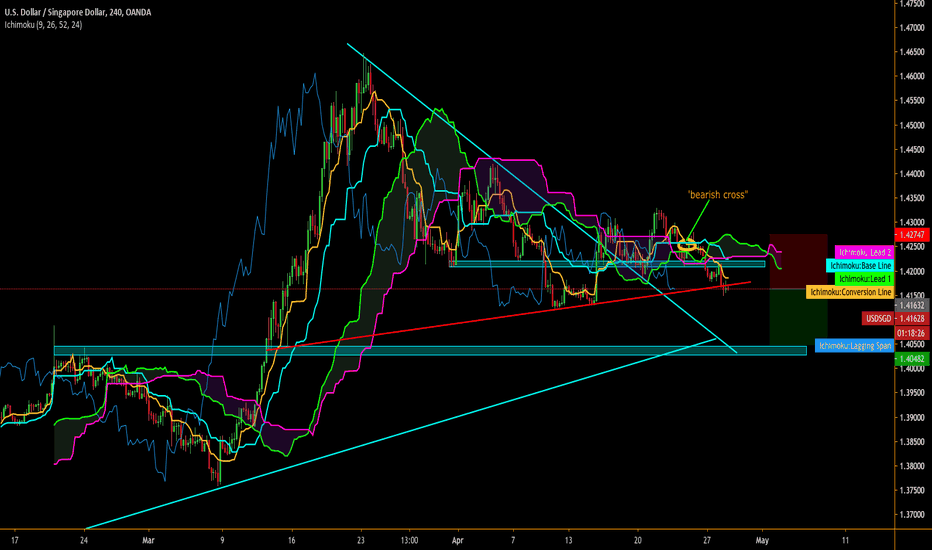The width and height of the screenshot is (932, 550).
Task: Click the 1.45000 price axis label
Action: click(912, 125)
